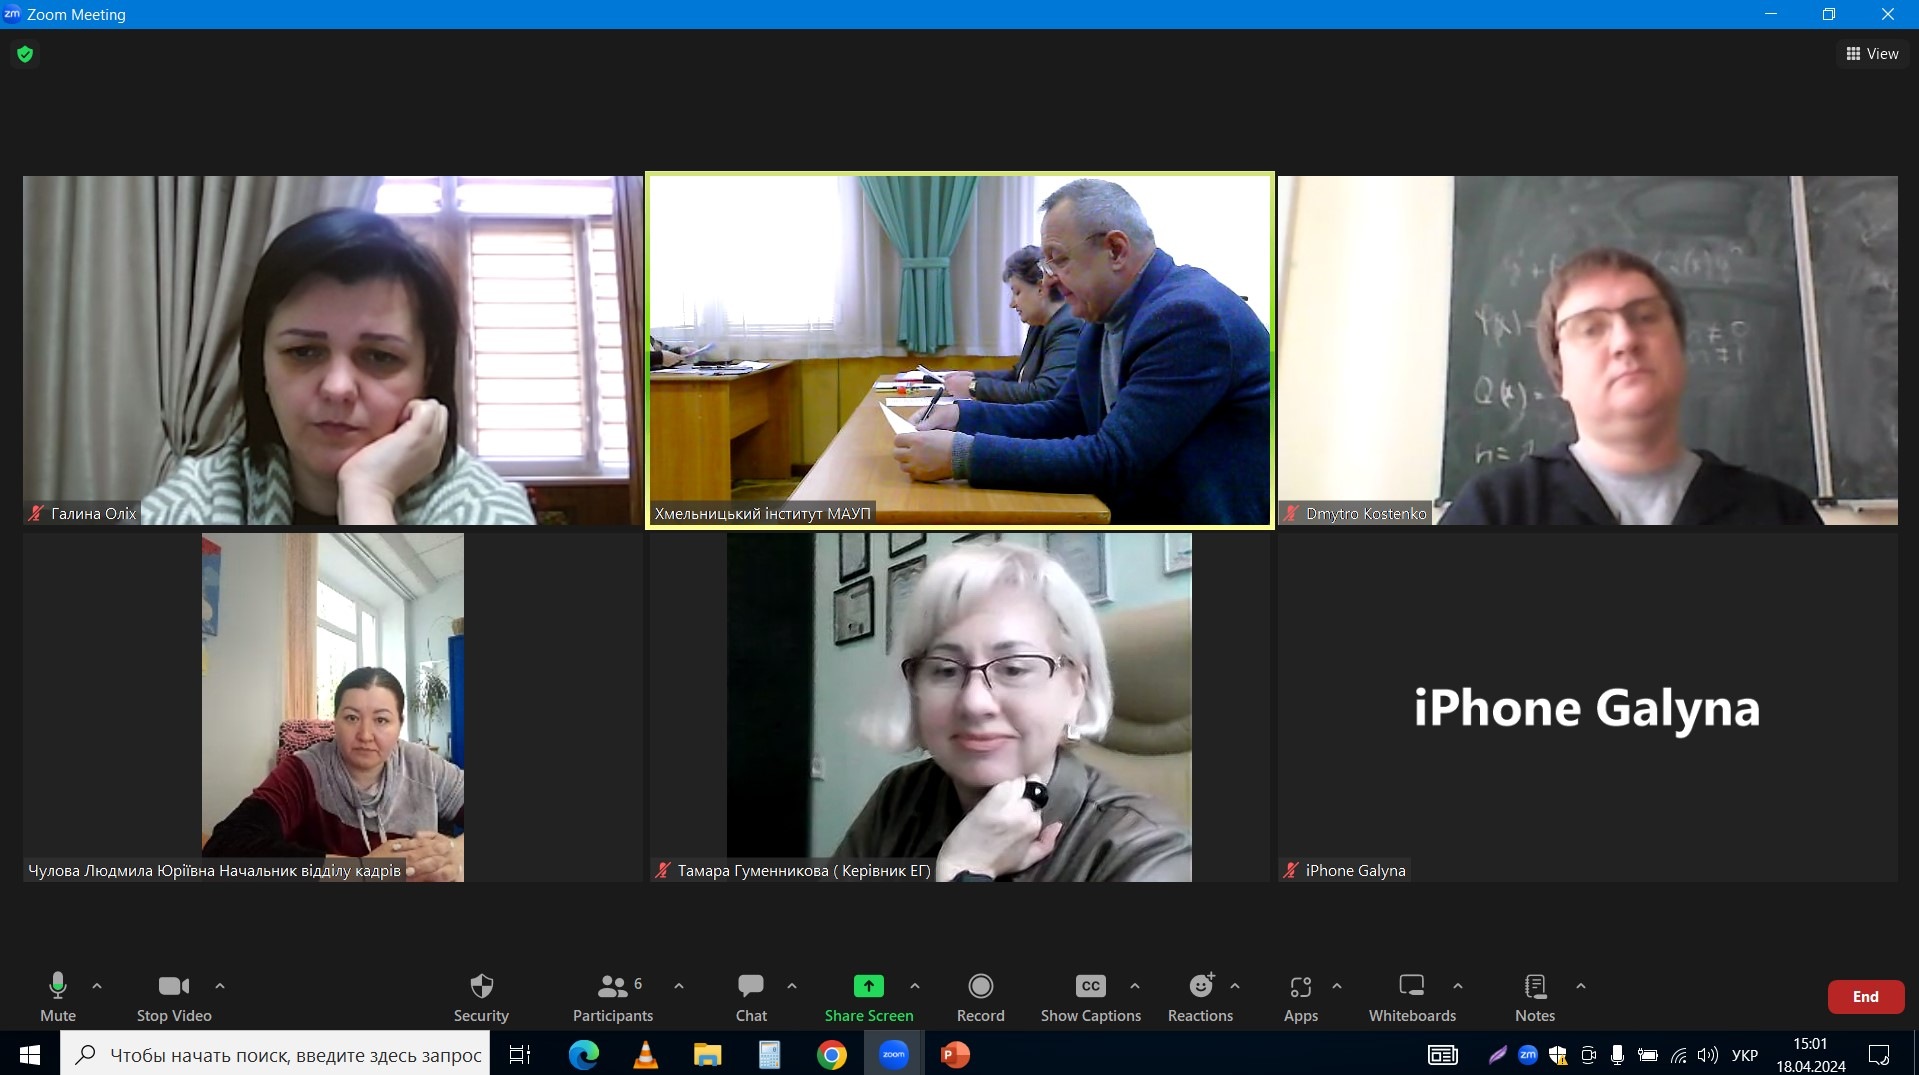Expand video options arrow beside Stop Video
This screenshot has height=1075, width=1919.
(x=220, y=986)
